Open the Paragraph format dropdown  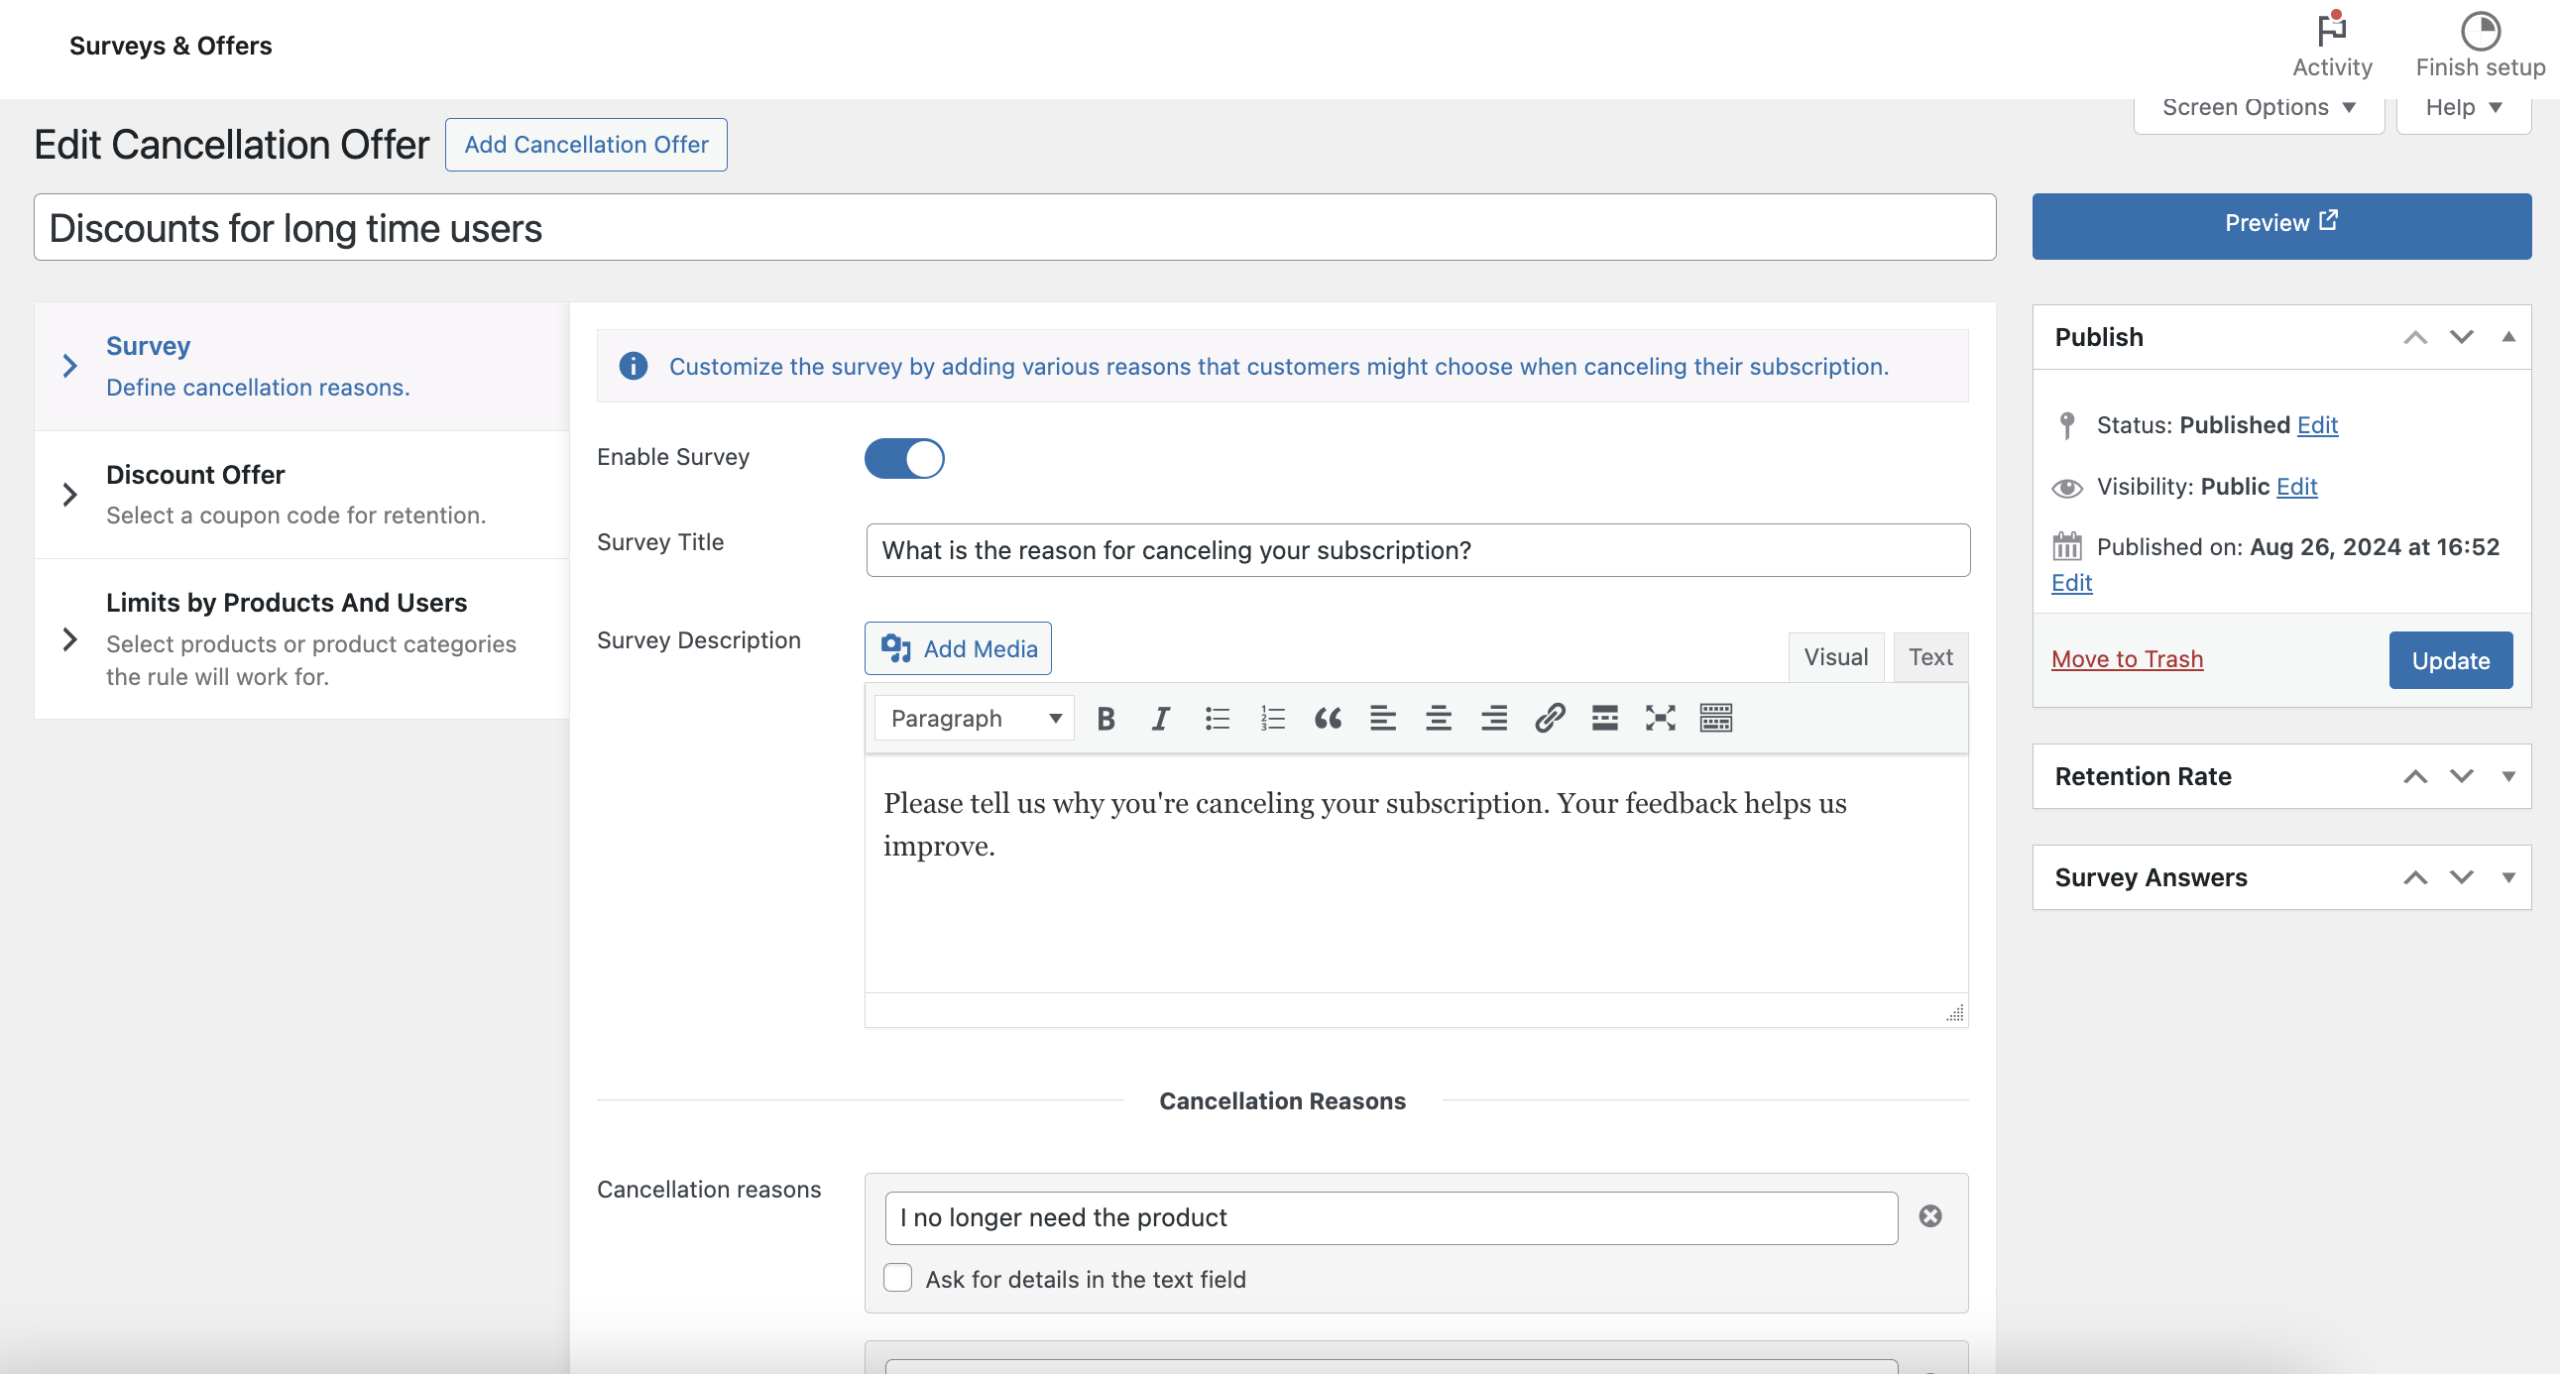point(974,718)
